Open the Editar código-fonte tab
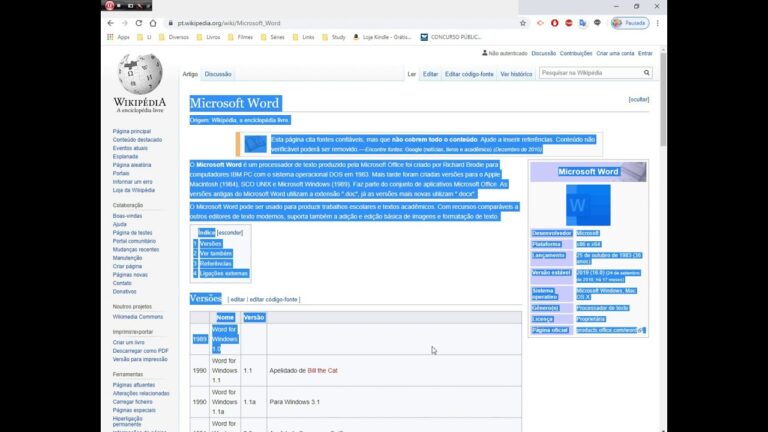This screenshot has height=432, width=768. pyautogui.click(x=469, y=74)
